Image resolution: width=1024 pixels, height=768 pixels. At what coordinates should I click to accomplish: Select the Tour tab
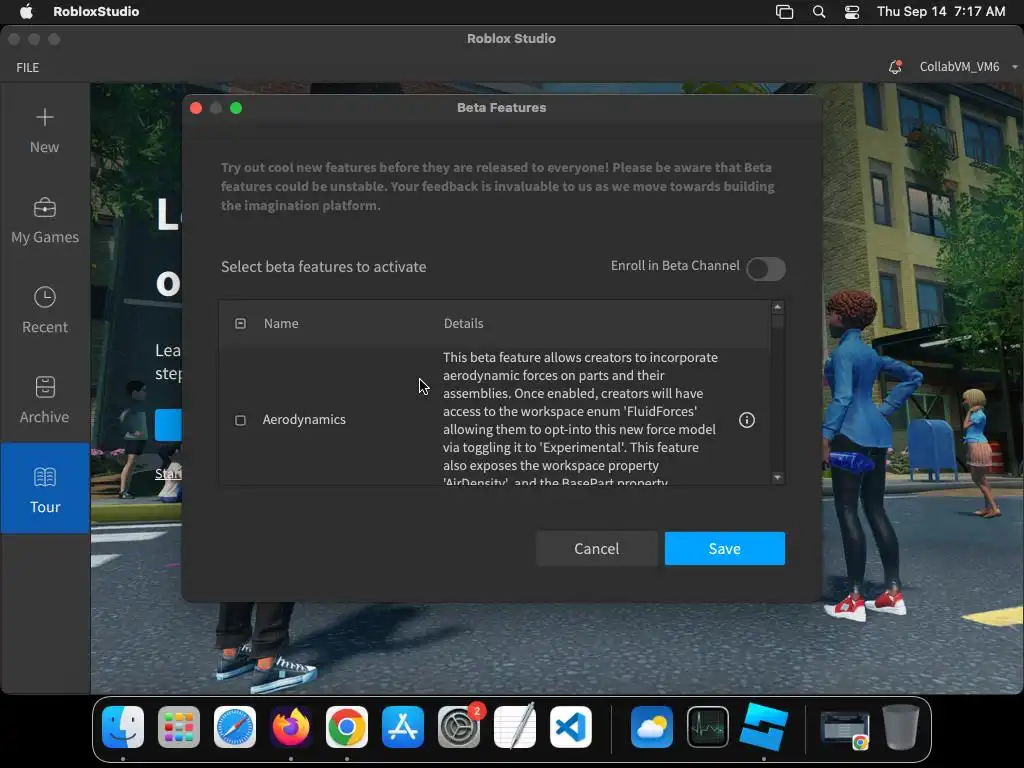coord(44,488)
